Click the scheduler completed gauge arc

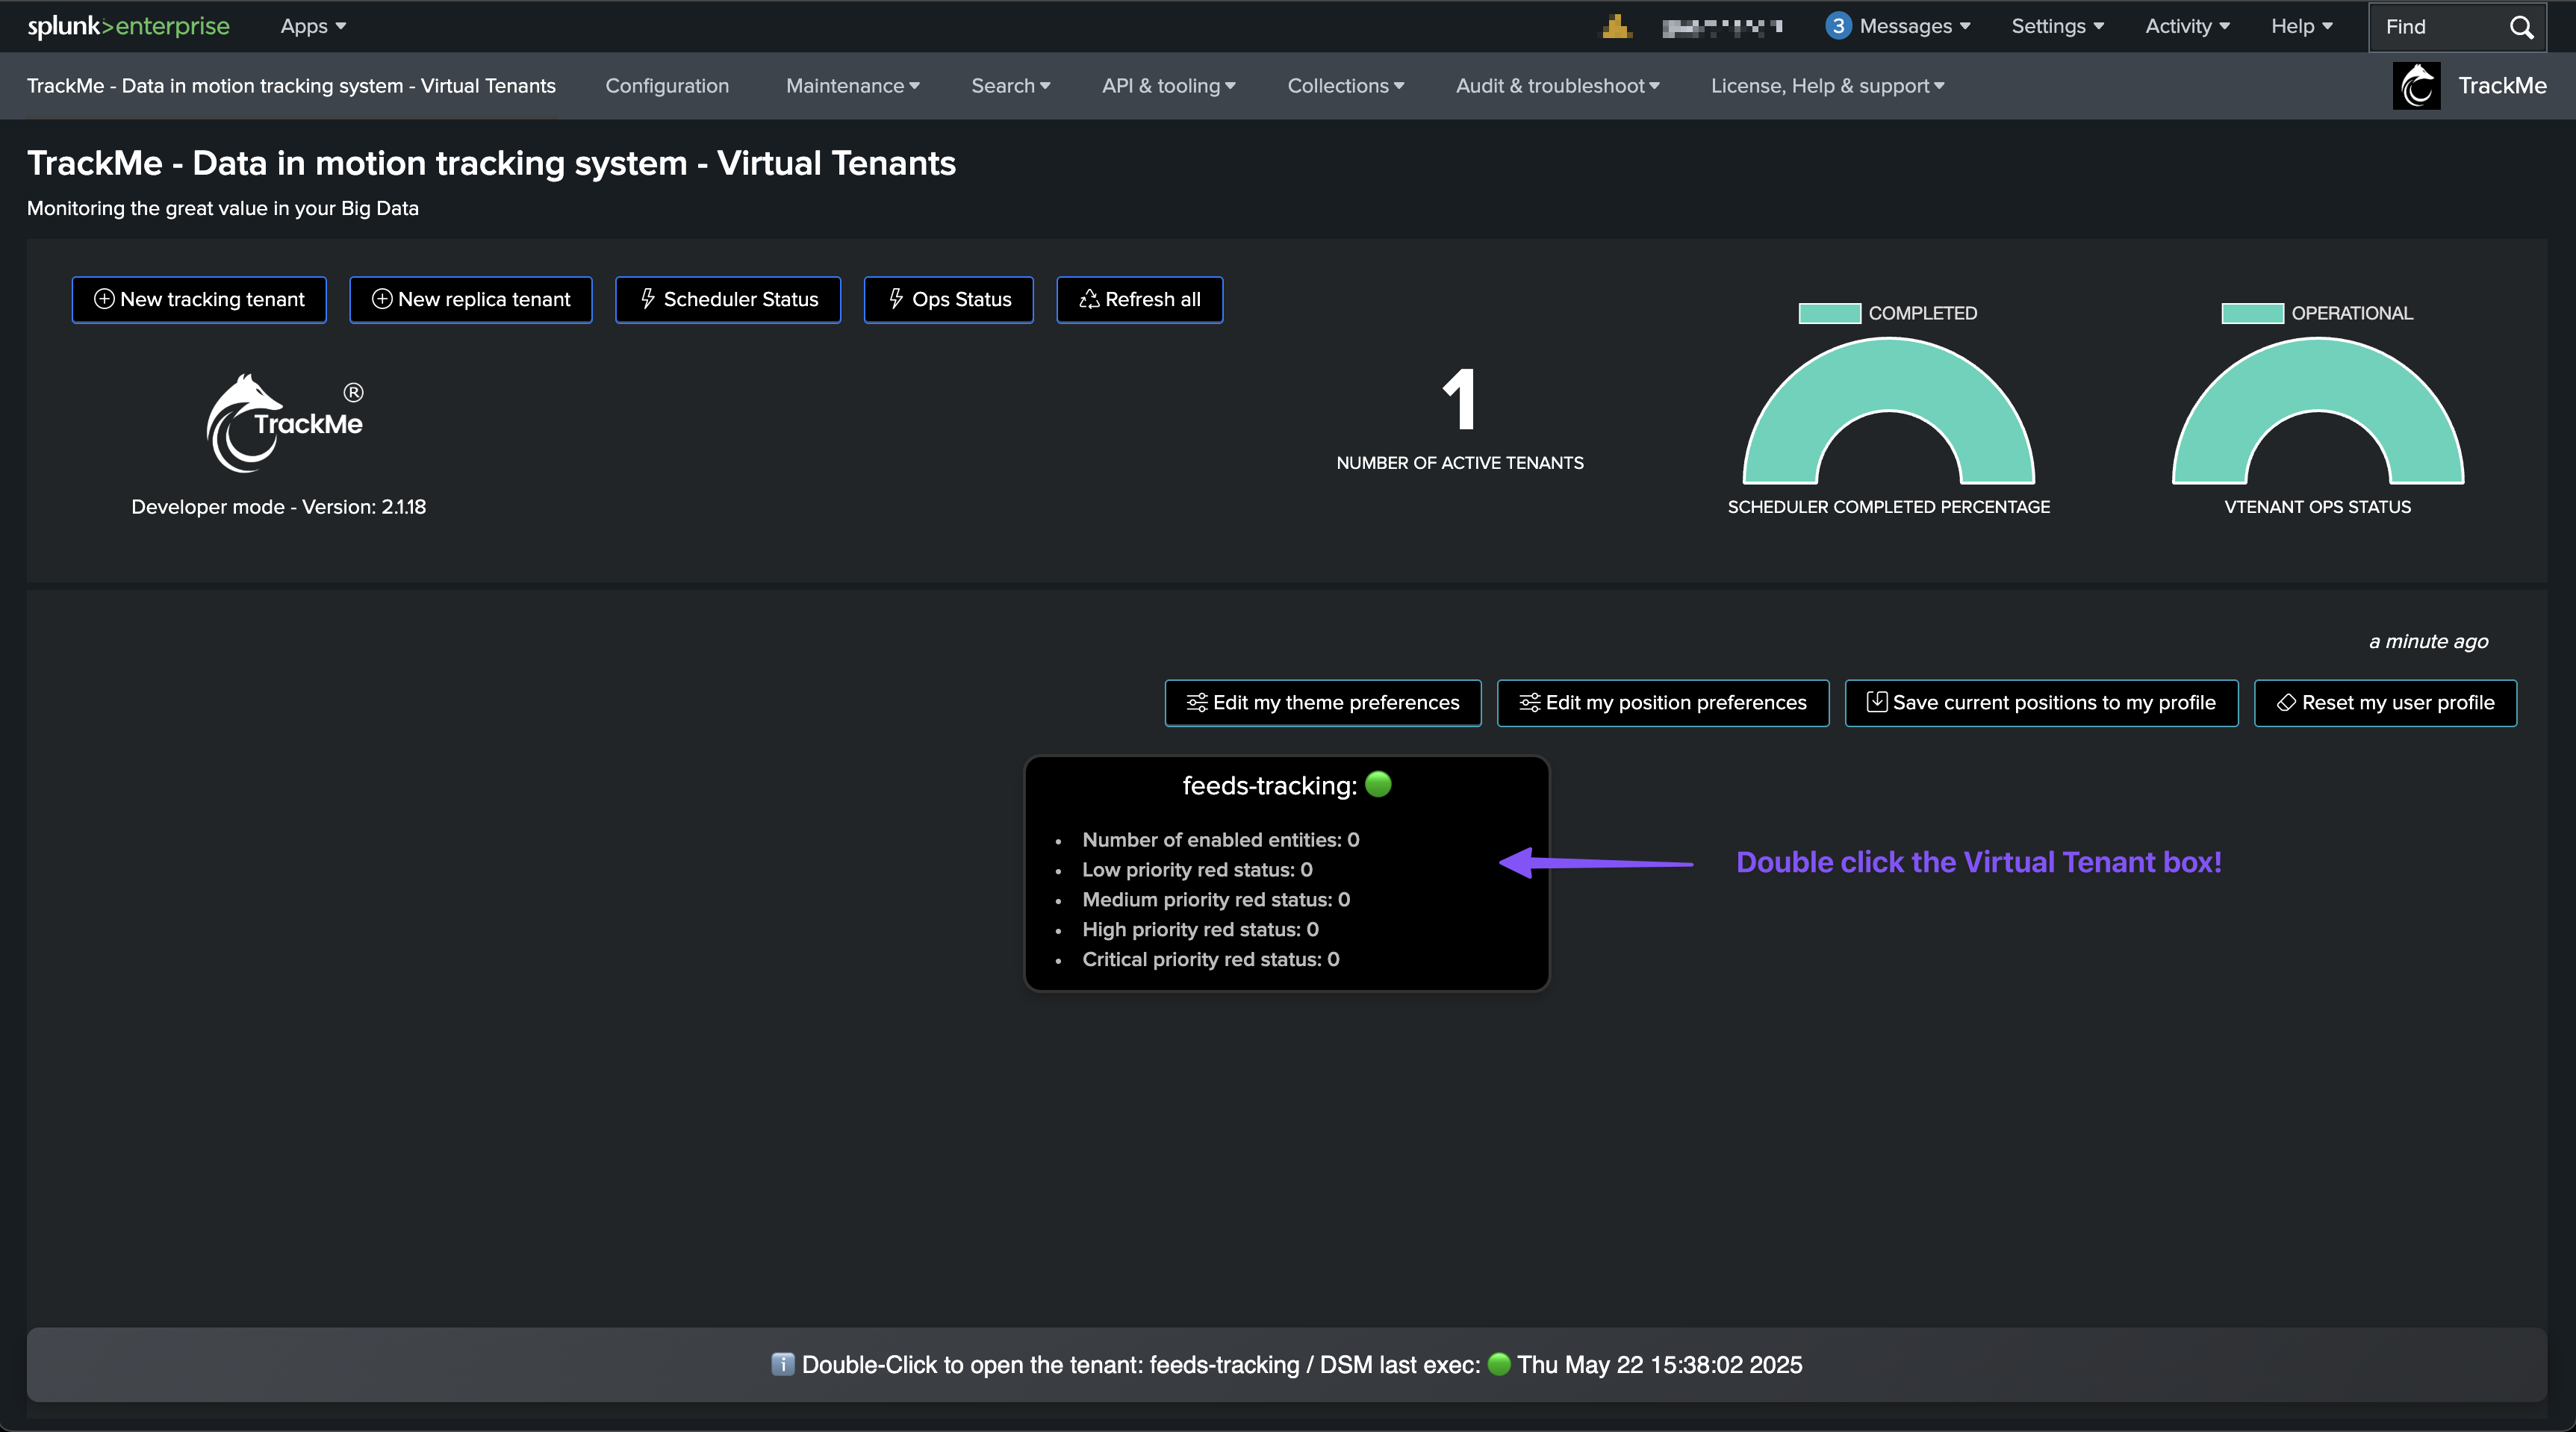coord(1889,375)
